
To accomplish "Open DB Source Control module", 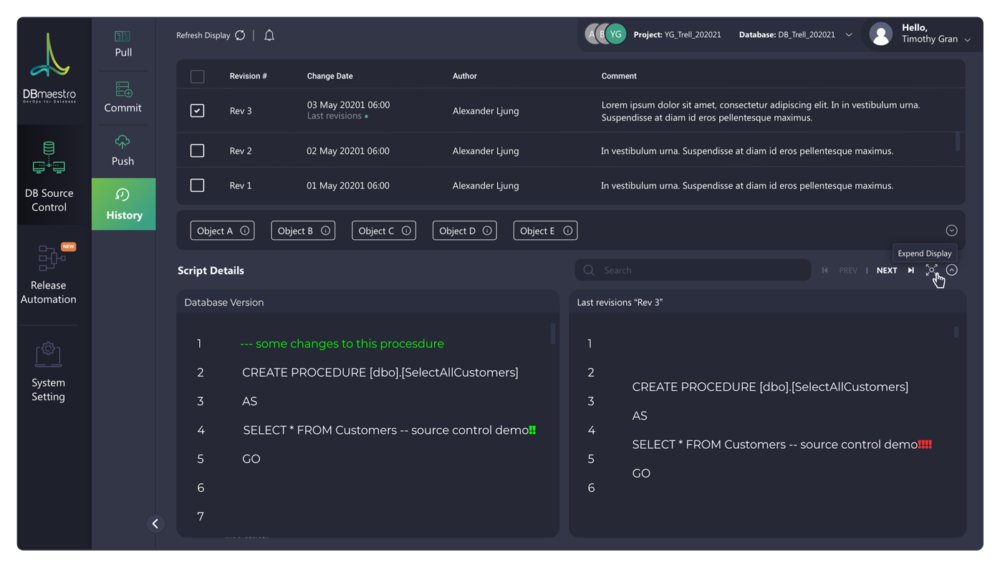I will (x=49, y=177).
